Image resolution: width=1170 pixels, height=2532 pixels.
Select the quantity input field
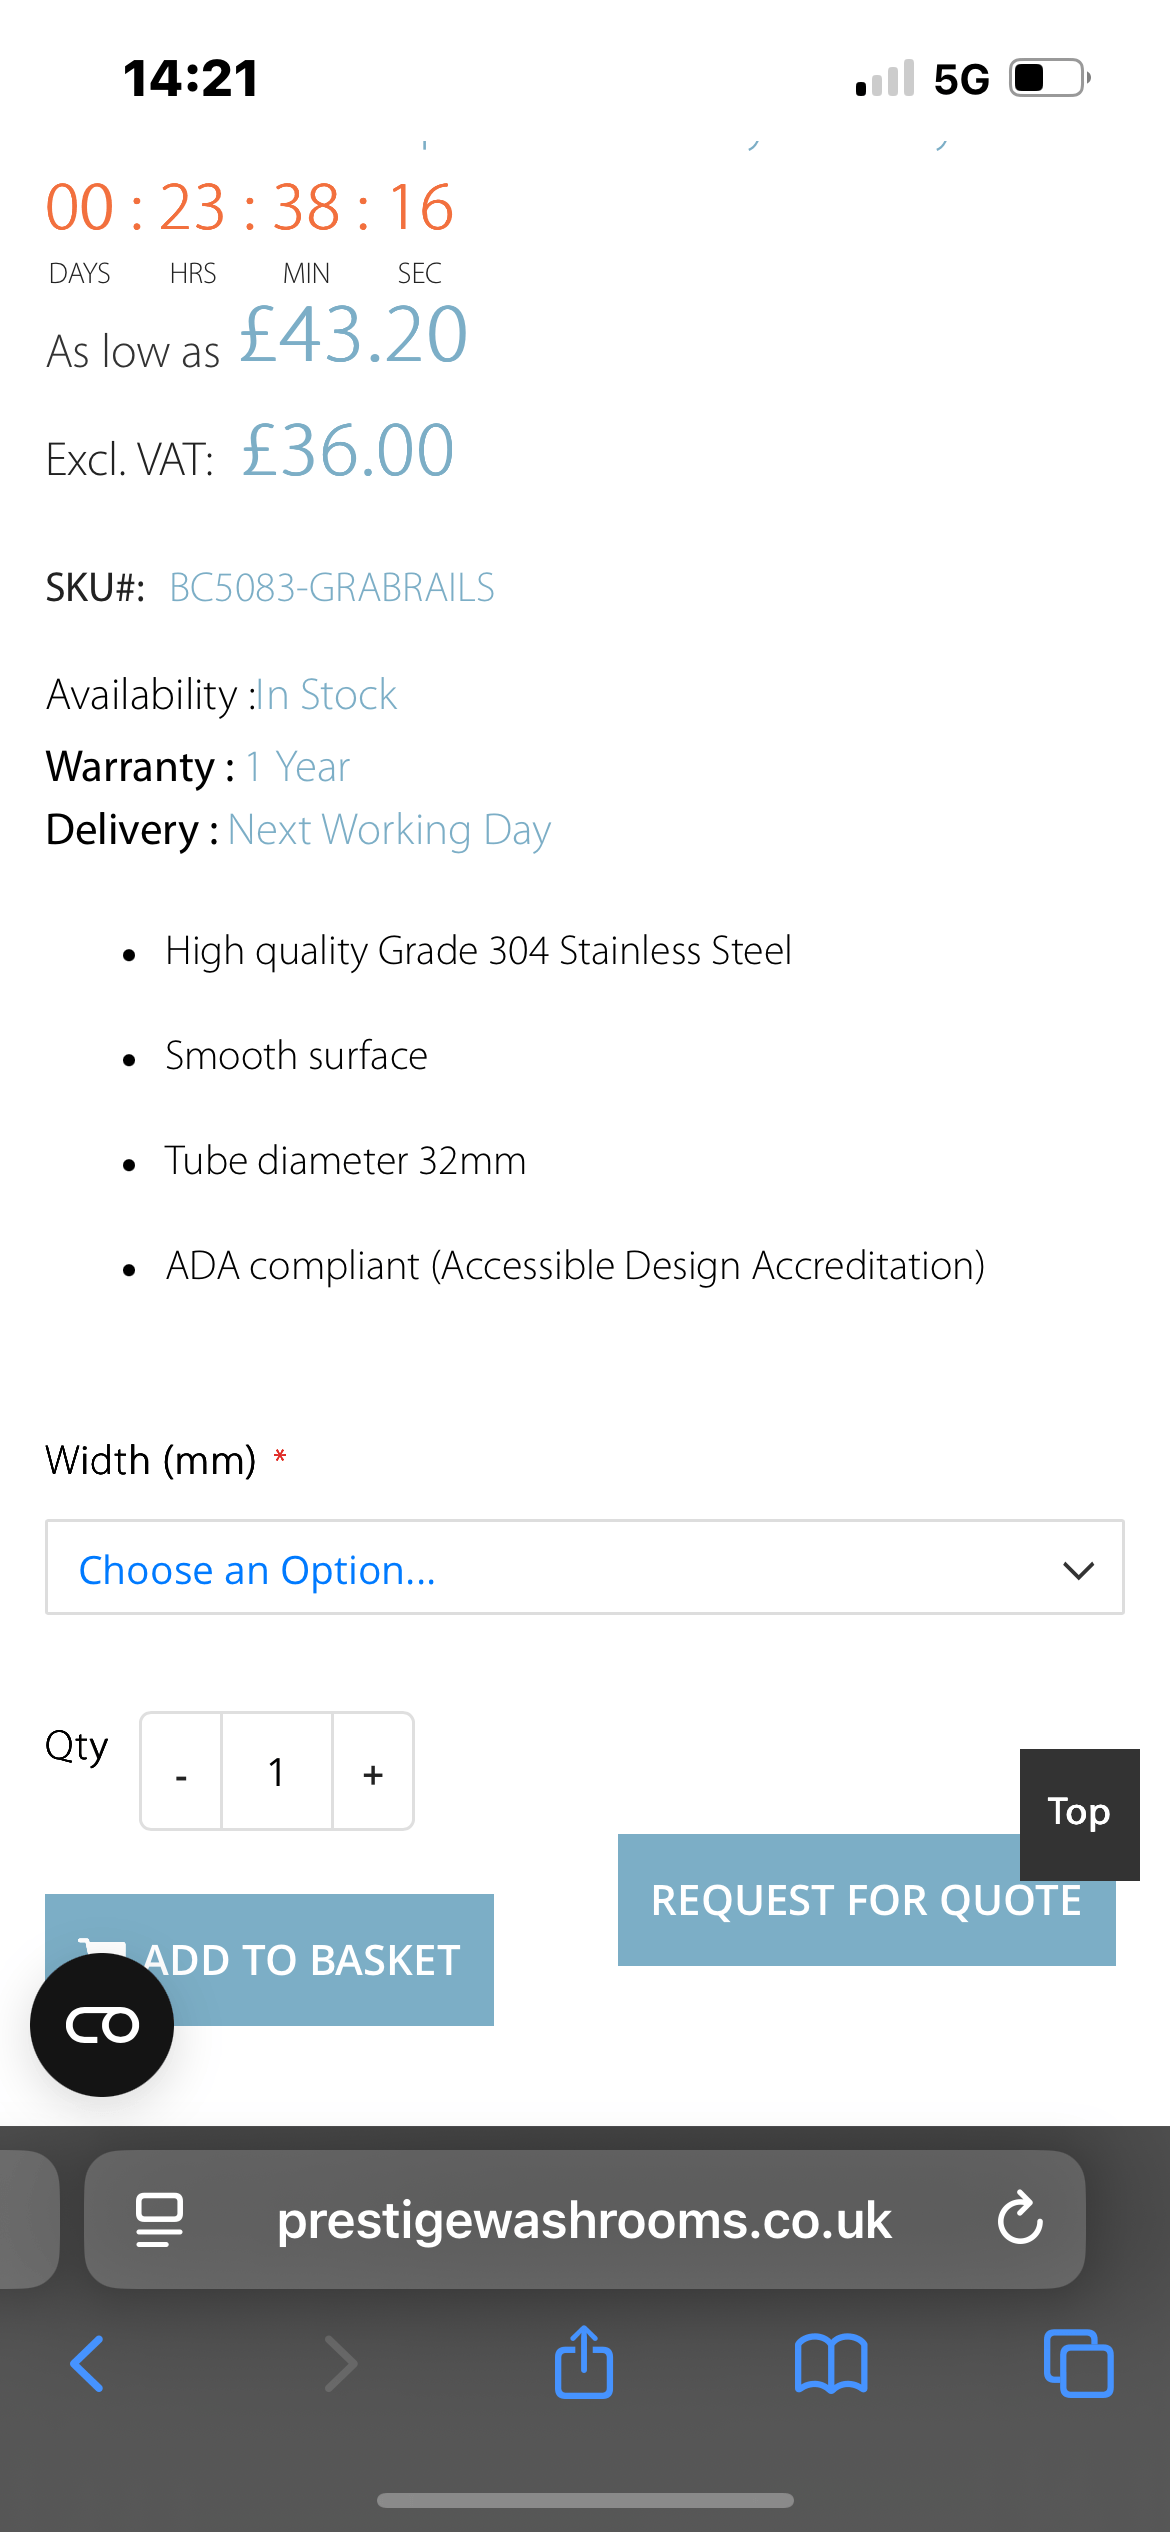pos(277,1773)
